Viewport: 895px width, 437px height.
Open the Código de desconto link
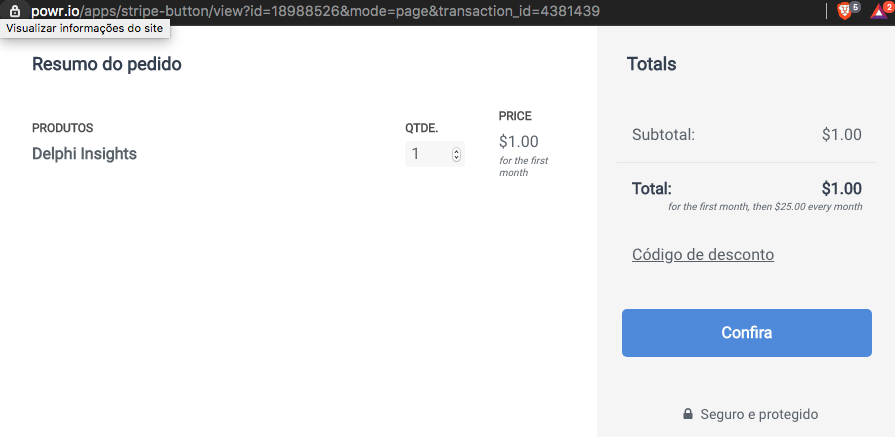[703, 254]
